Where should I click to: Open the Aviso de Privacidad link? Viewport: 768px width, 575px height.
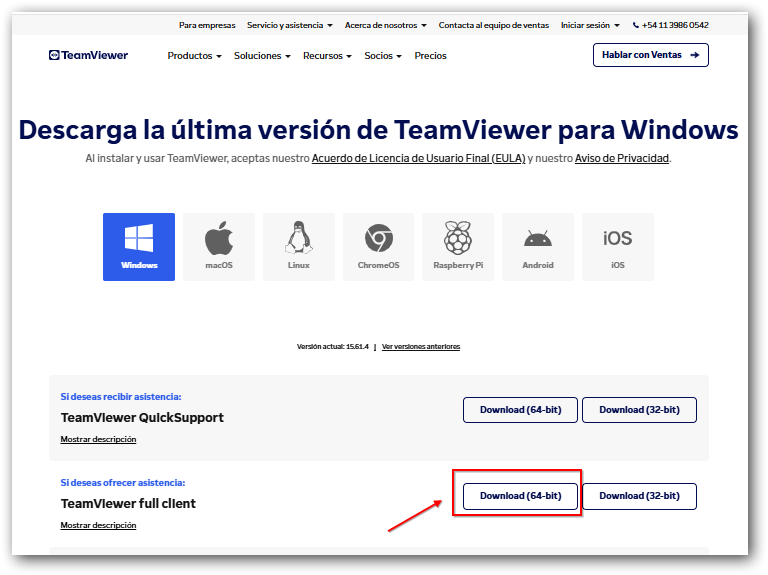(622, 158)
